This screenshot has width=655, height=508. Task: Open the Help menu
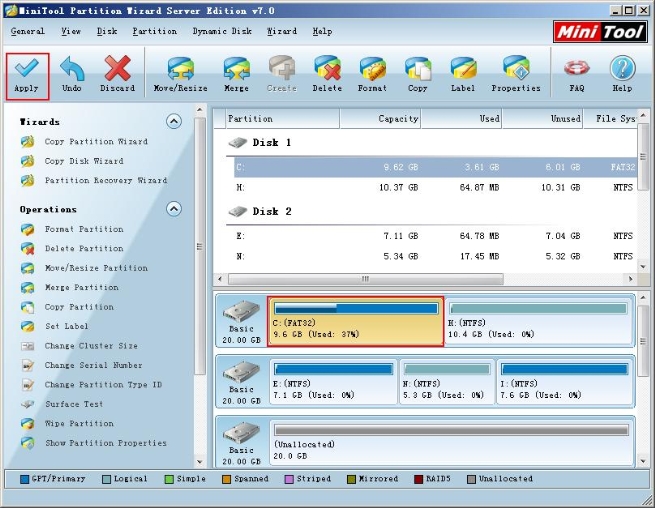[x=322, y=31]
